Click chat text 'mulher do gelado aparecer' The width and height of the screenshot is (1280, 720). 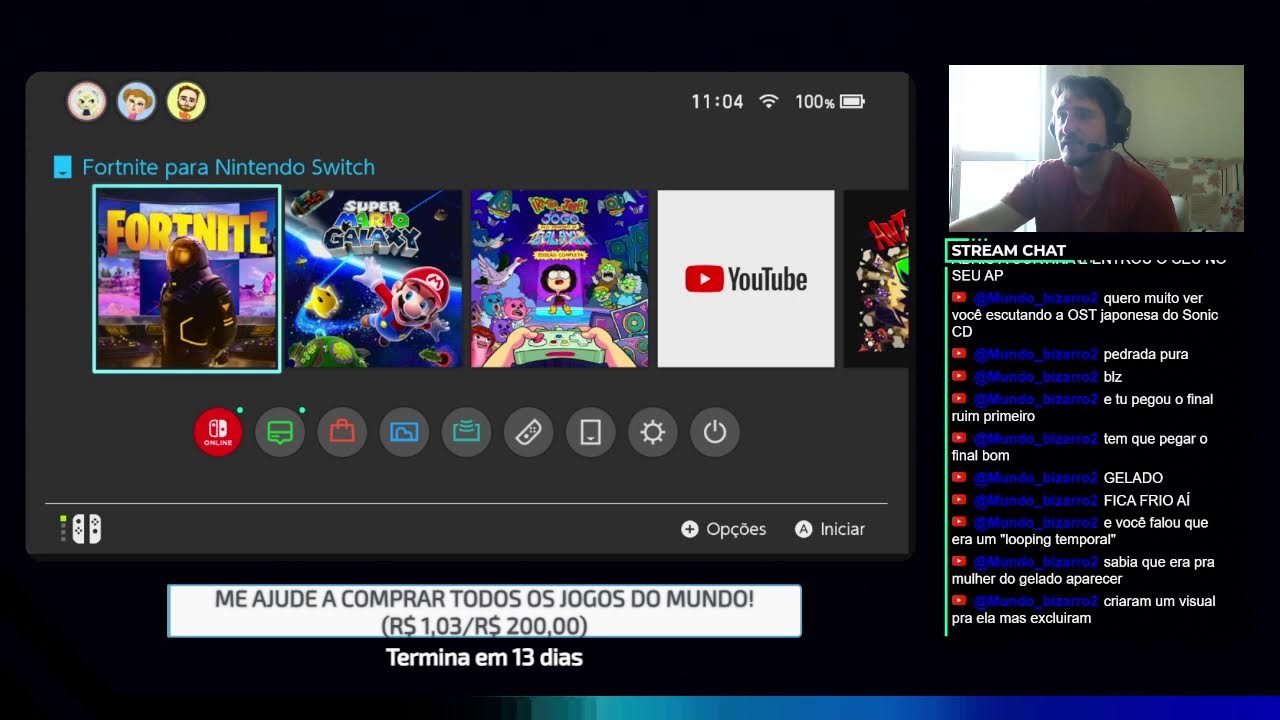[1037, 579]
